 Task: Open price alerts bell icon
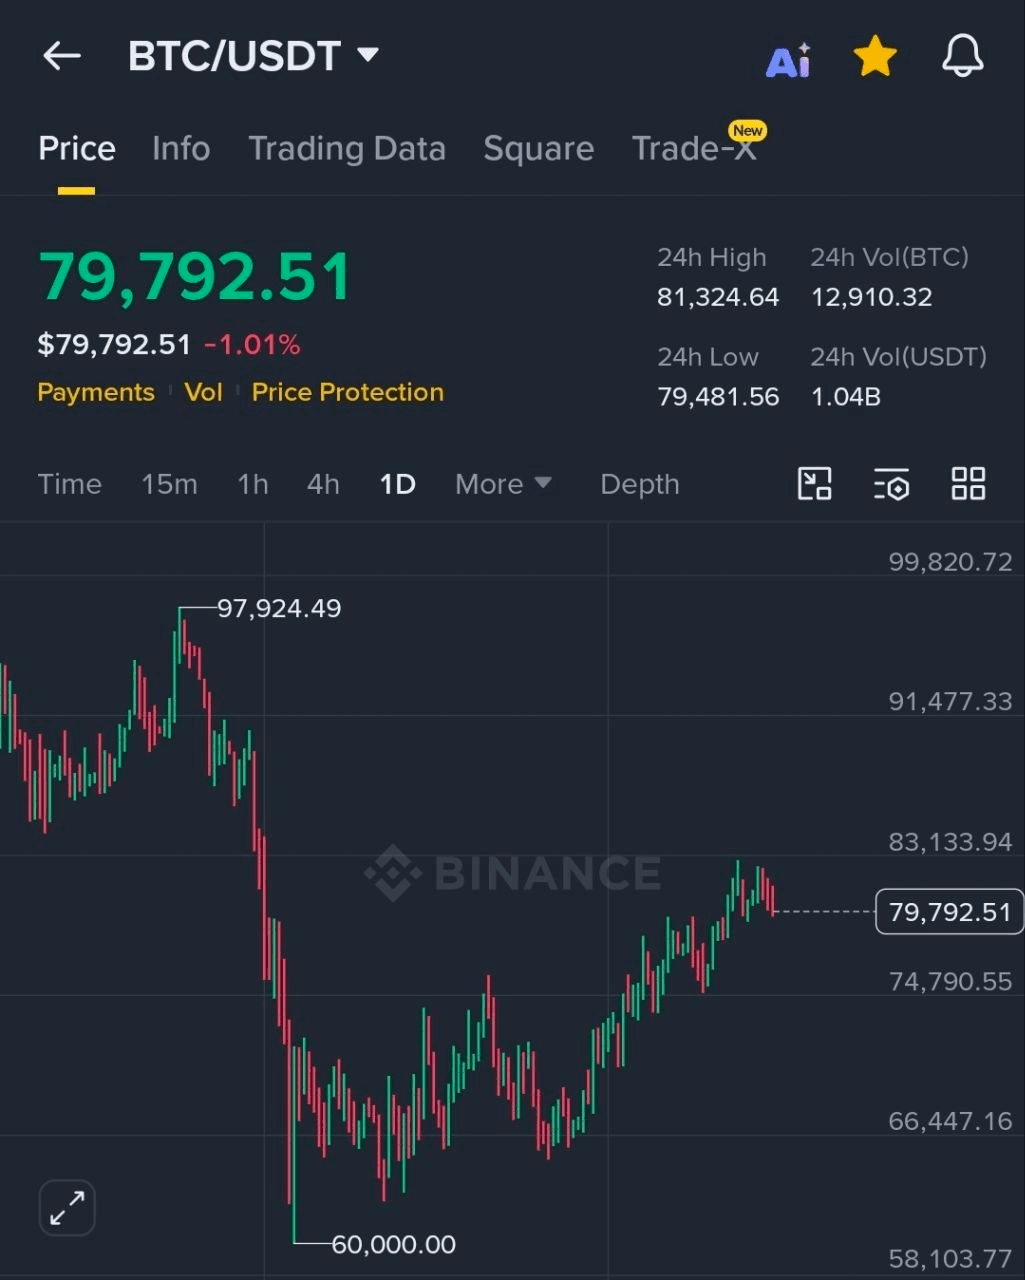(963, 56)
